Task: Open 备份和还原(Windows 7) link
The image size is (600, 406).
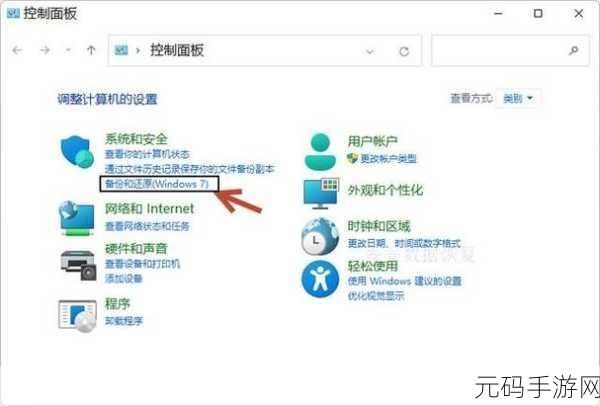Action: (x=157, y=184)
